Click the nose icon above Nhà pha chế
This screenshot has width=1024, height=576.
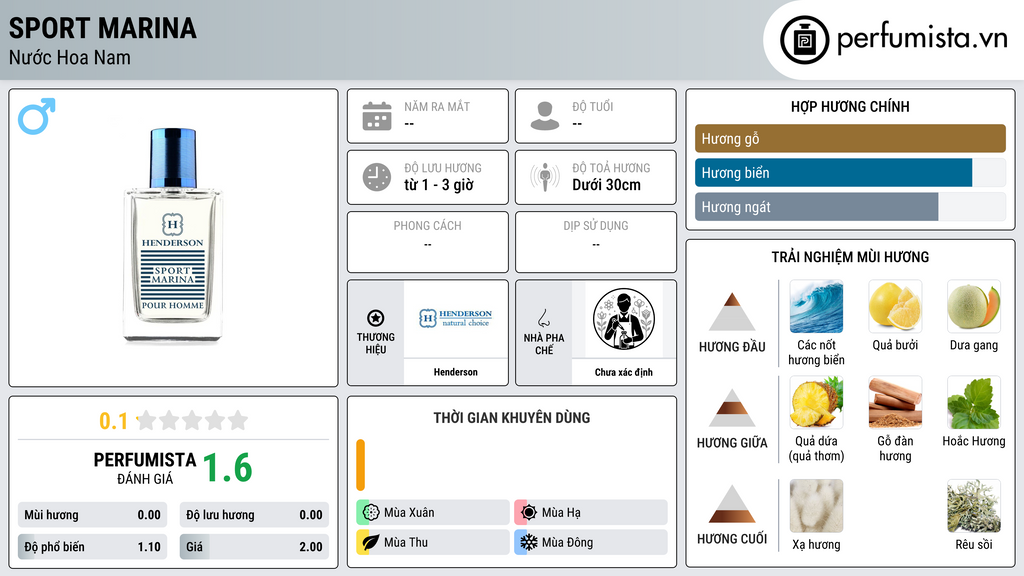543,318
